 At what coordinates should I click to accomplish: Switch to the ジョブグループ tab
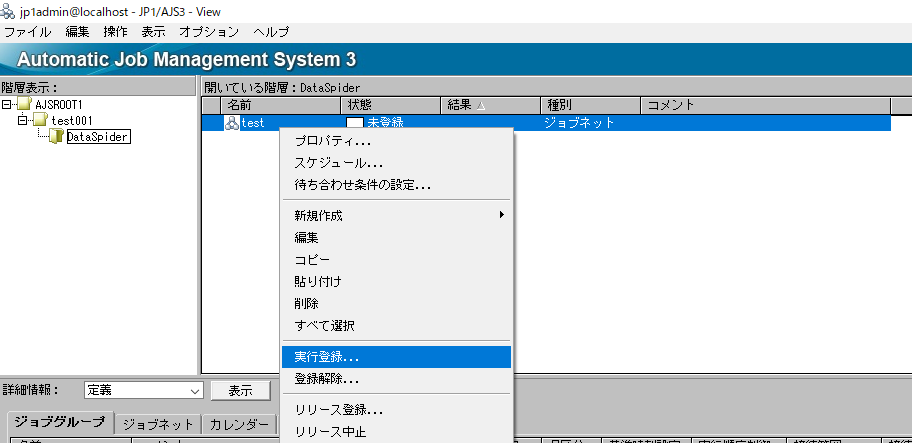(60, 423)
